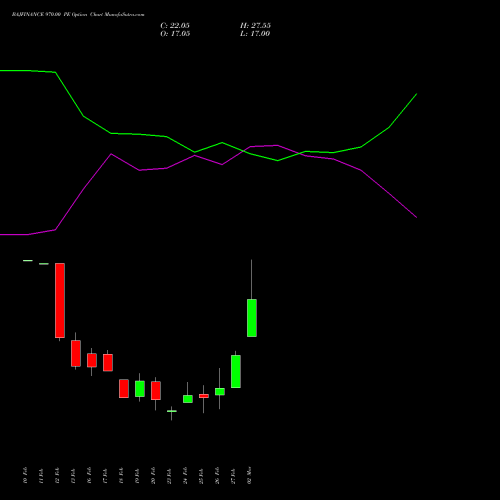Select the green candle for 19 Feb
This screenshot has width=500, height=500.
coord(140,389)
